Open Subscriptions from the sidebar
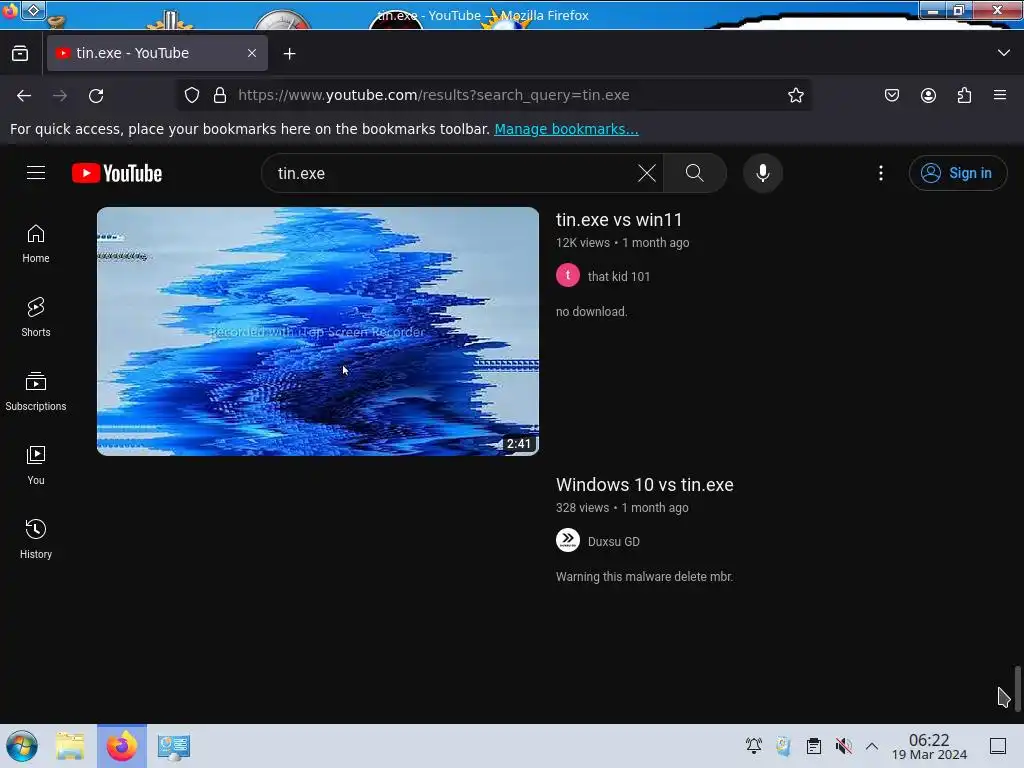Image resolution: width=1024 pixels, height=768 pixels. click(x=36, y=391)
